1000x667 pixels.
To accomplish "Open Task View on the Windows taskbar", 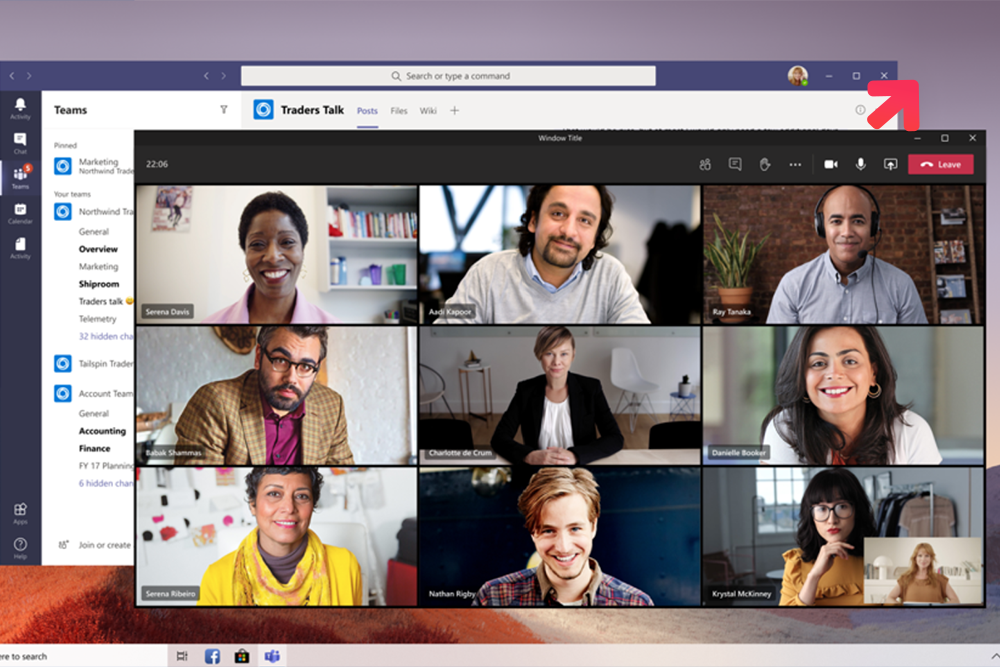I will pos(182,656).
